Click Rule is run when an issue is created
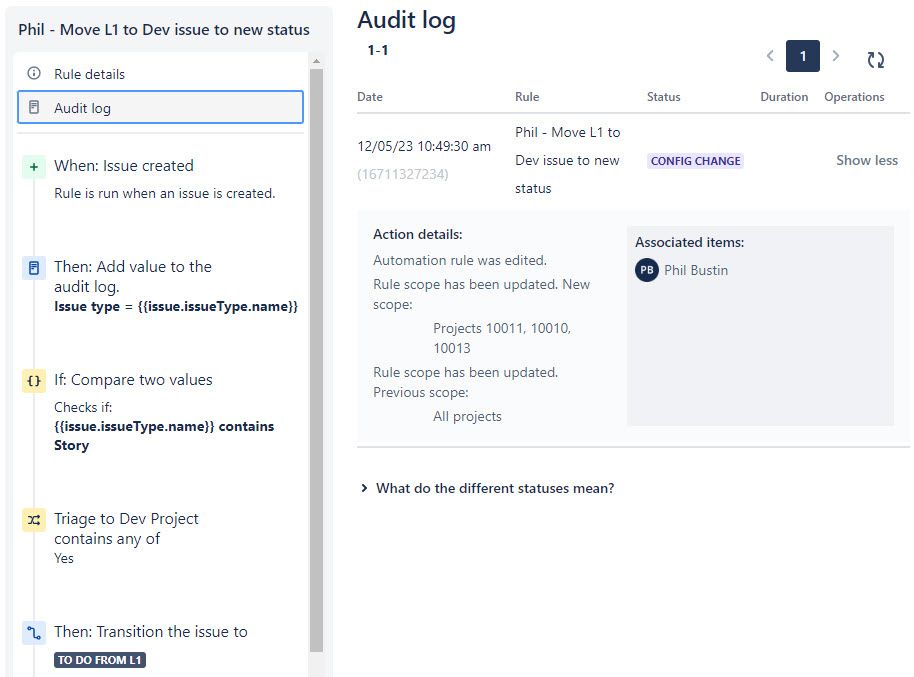The image size is (914, 677). click(164, 193)
